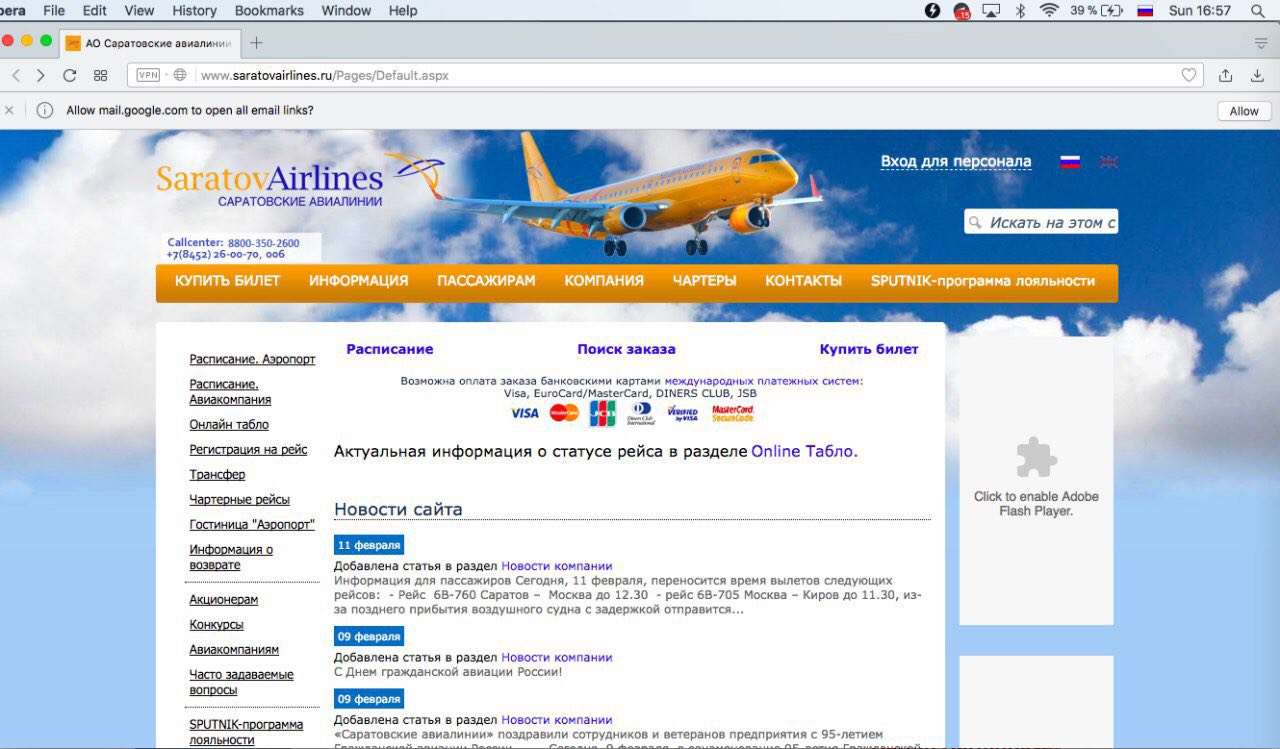
Task: Open the Расписание heading link
Action: pyautogui.click(x=390, y=349)
